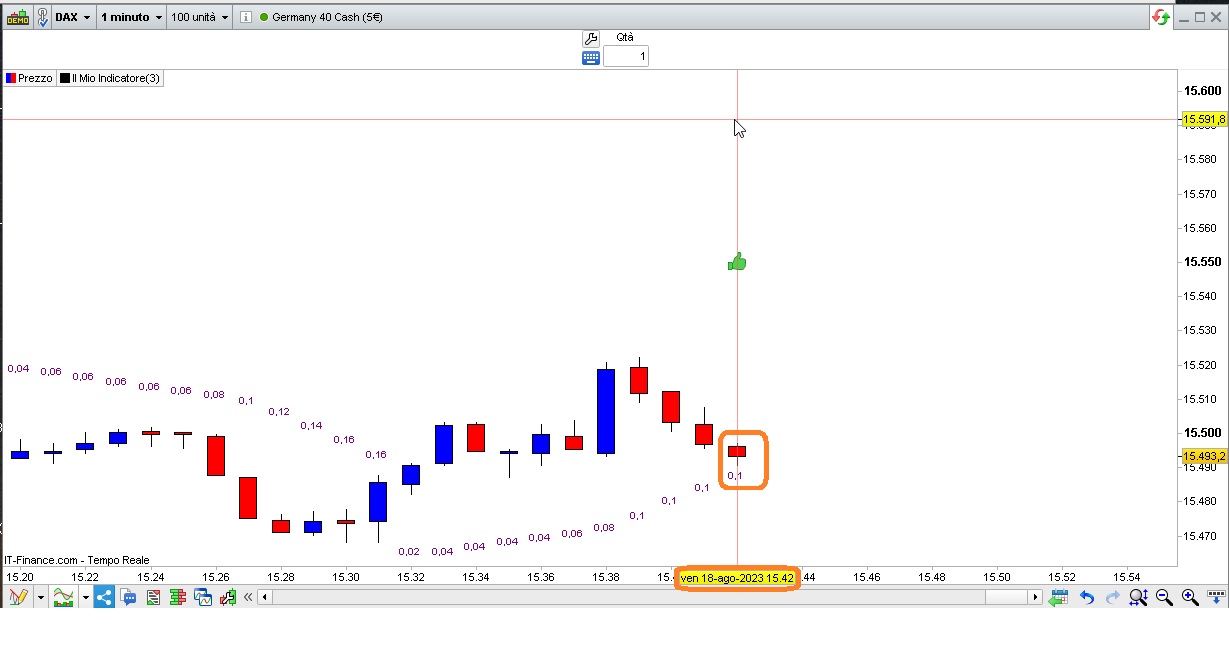Click the black Il Mio Indicatore color swatch
This screenshot has height=648, width=1229.
pyautogui.click(x=65, y=78)
